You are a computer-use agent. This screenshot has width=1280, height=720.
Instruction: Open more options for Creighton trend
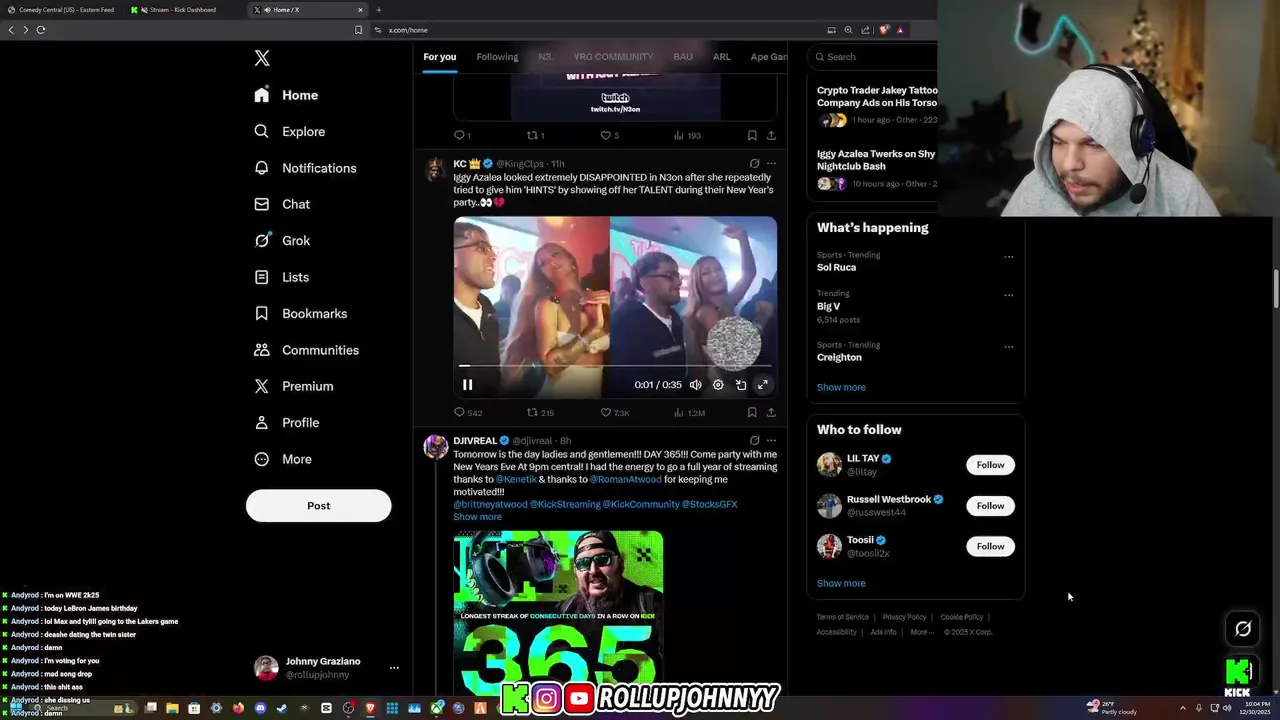(1008, 347)
